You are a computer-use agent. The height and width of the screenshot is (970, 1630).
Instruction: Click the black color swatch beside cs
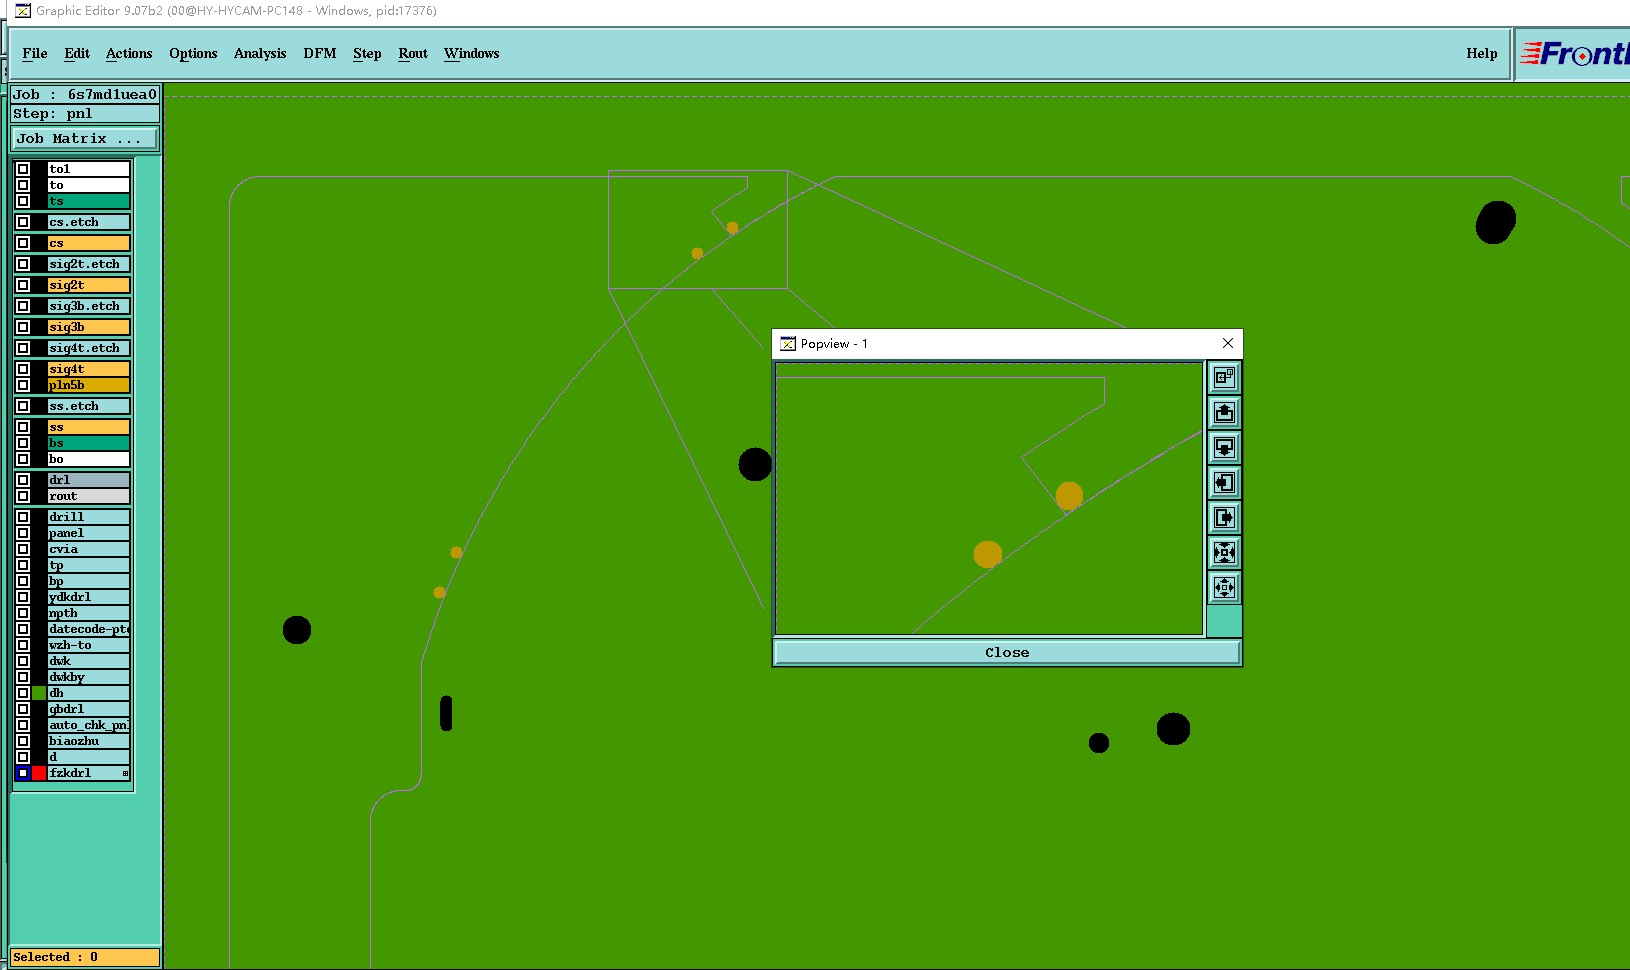[x=39, y=243]
